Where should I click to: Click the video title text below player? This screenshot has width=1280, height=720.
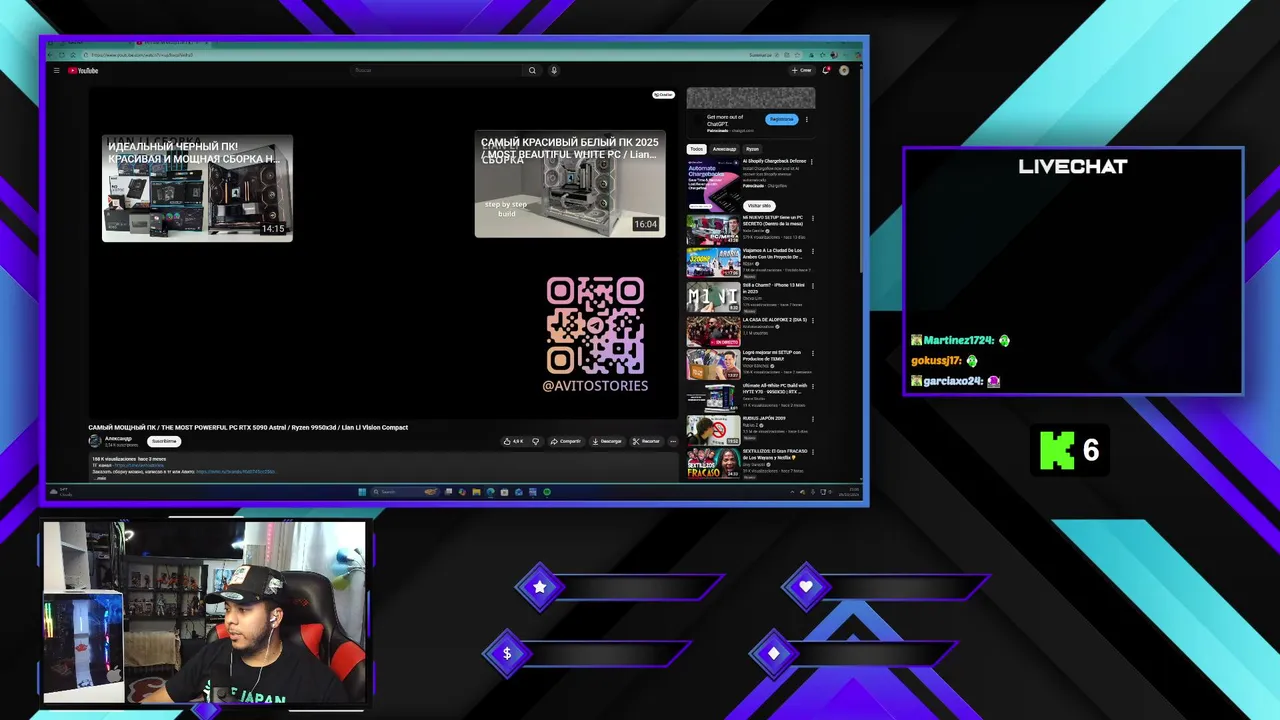(248, 427)
